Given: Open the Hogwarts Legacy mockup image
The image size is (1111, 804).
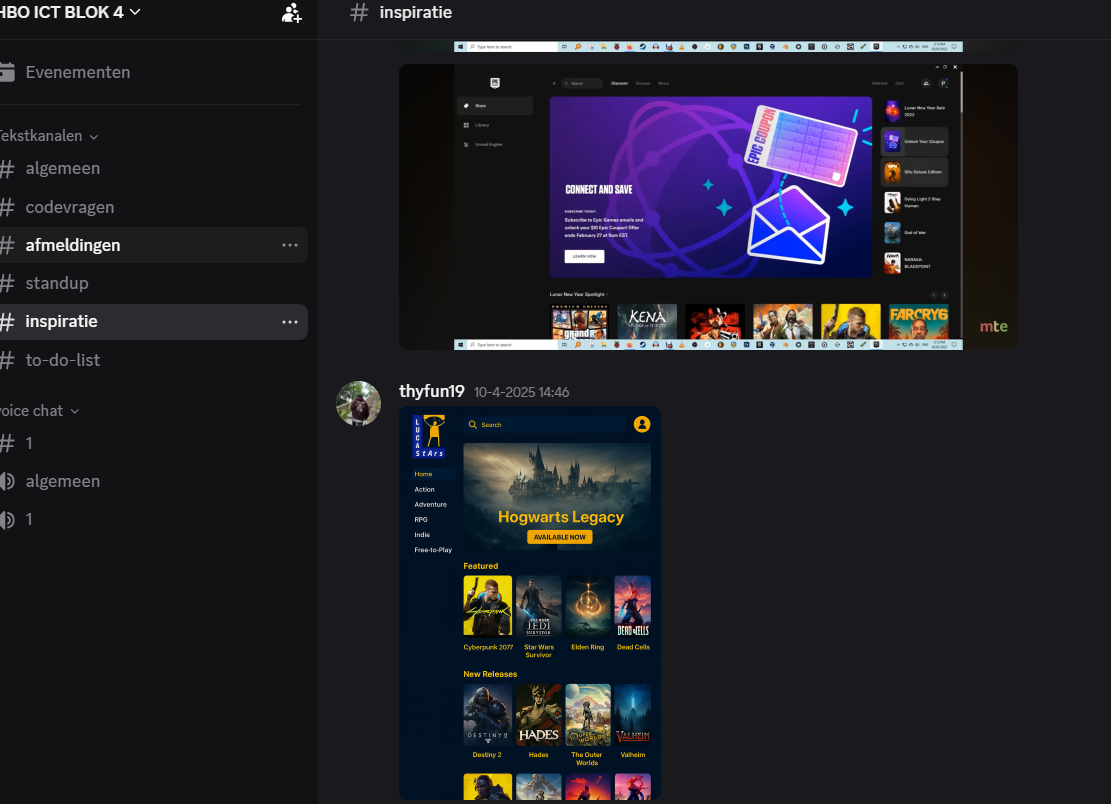Looking at the screenshot, I should pyautogui.click(x=530, y=600).
